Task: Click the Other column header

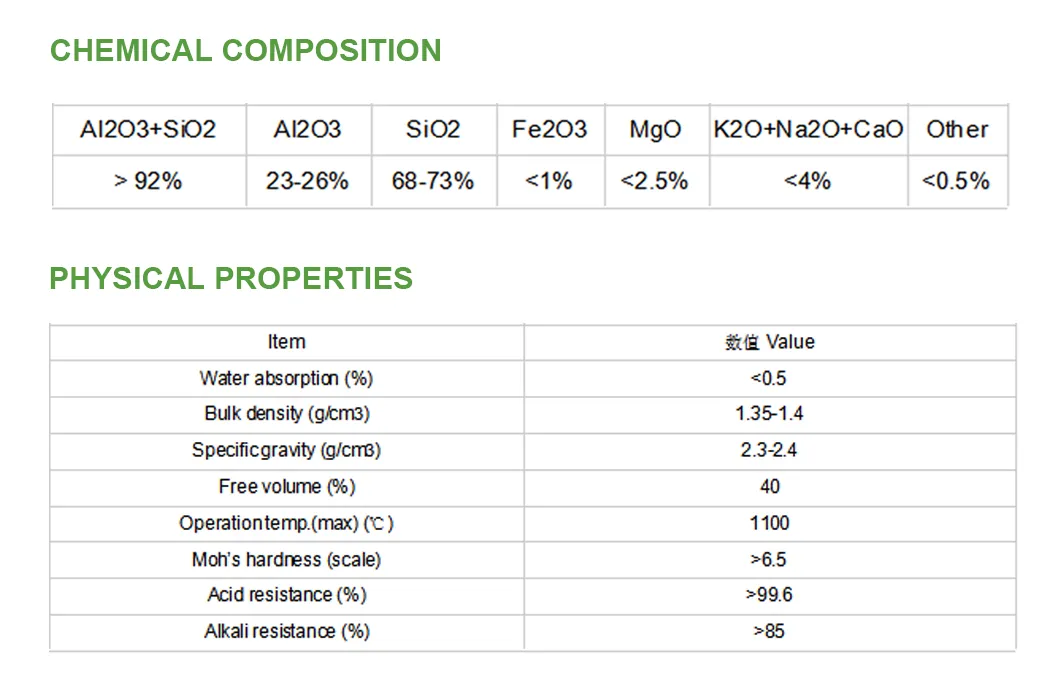Action: pos(957,129)
